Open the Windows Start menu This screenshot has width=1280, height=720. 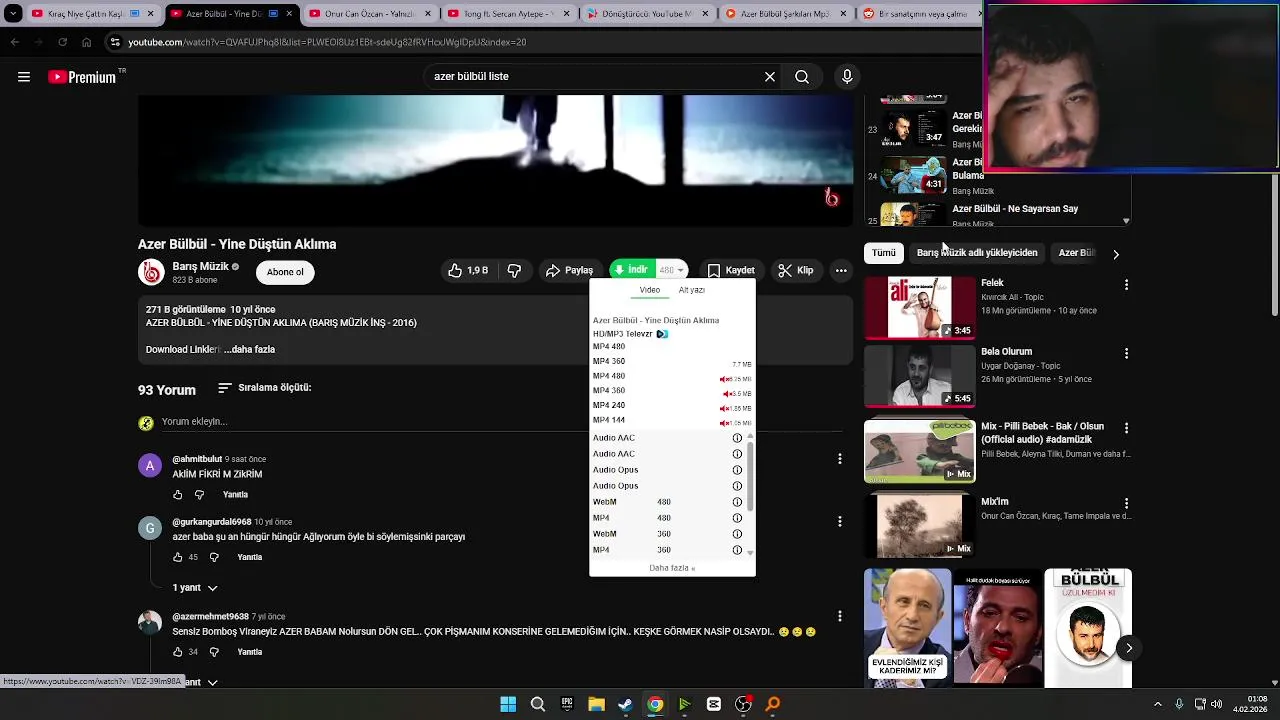tap(508, 704)
